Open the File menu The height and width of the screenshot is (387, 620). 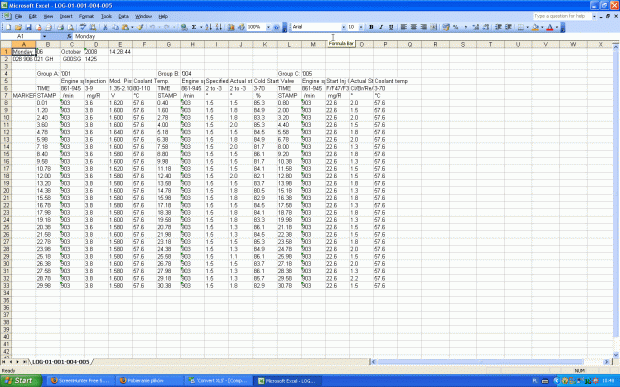tap(18, 16)
